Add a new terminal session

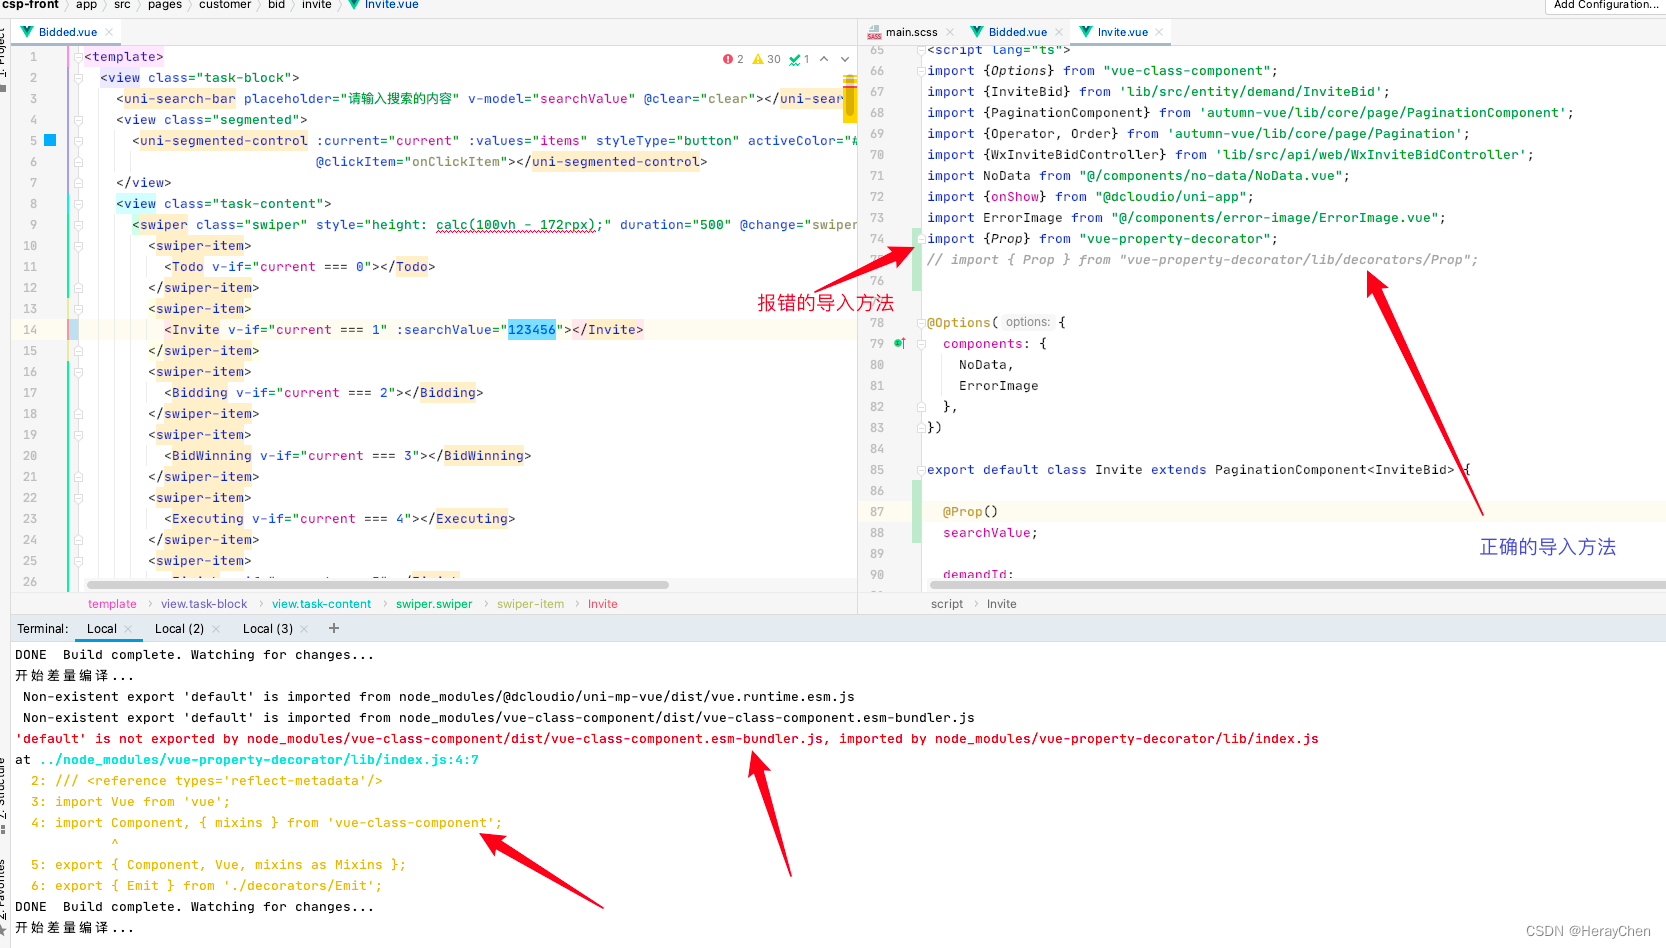[x=334, y=628]
